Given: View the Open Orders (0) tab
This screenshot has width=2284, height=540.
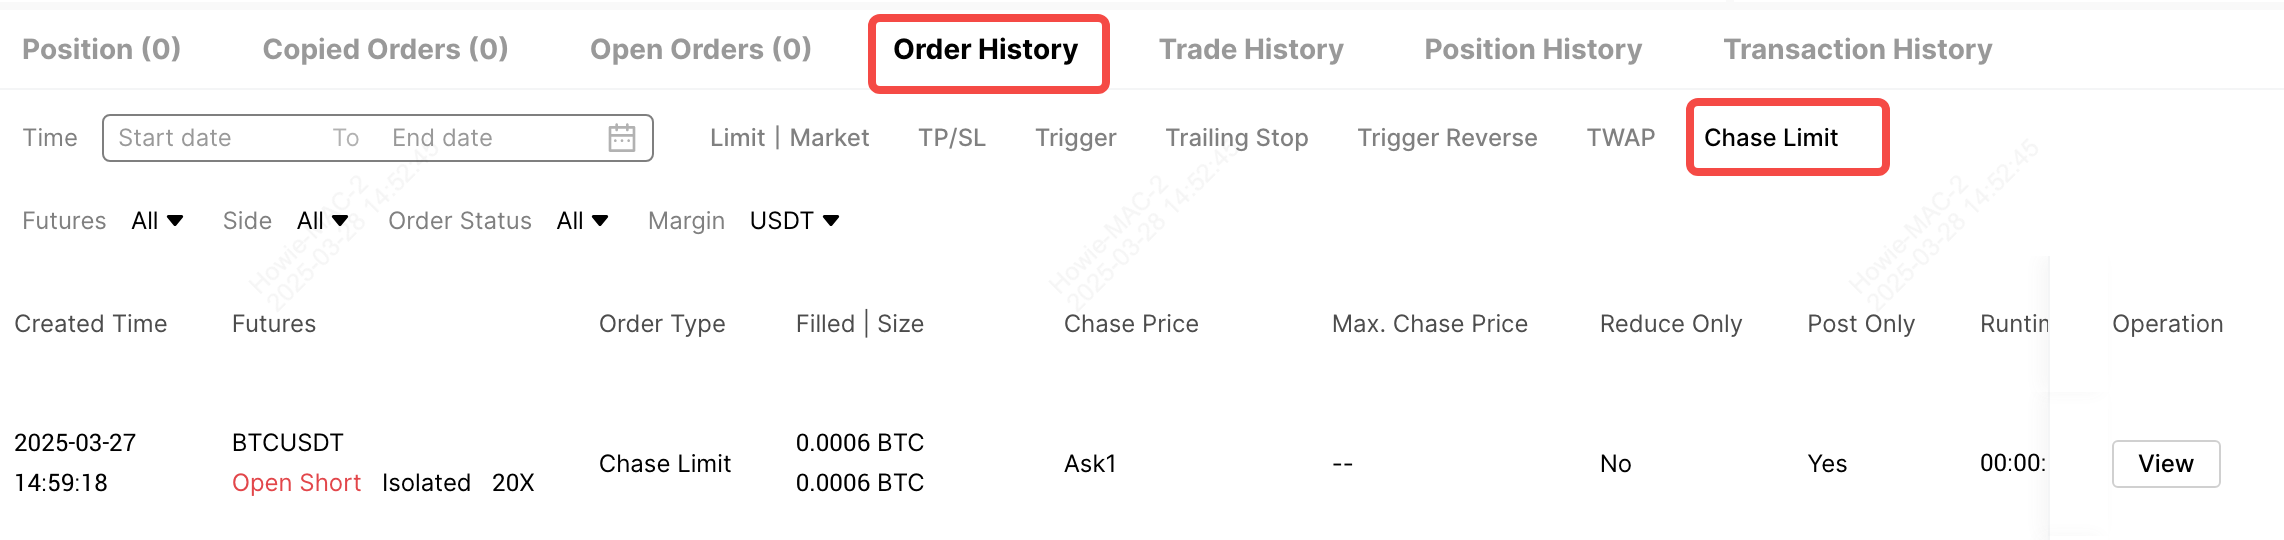Looking at the screenshot, I should pyautogui.click(x=700, y=50).
